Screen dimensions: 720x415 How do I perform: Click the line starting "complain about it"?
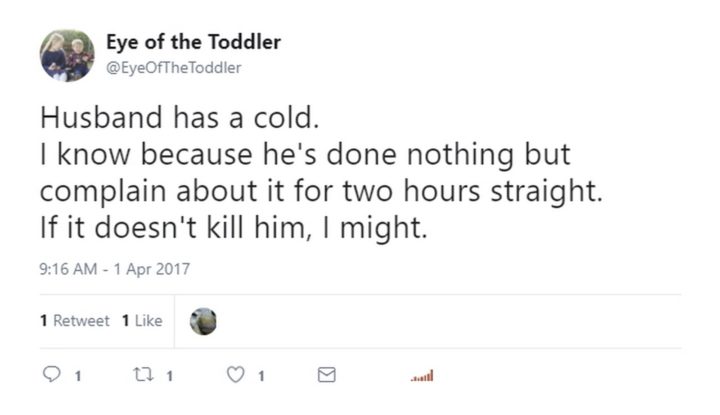(324, 191)
